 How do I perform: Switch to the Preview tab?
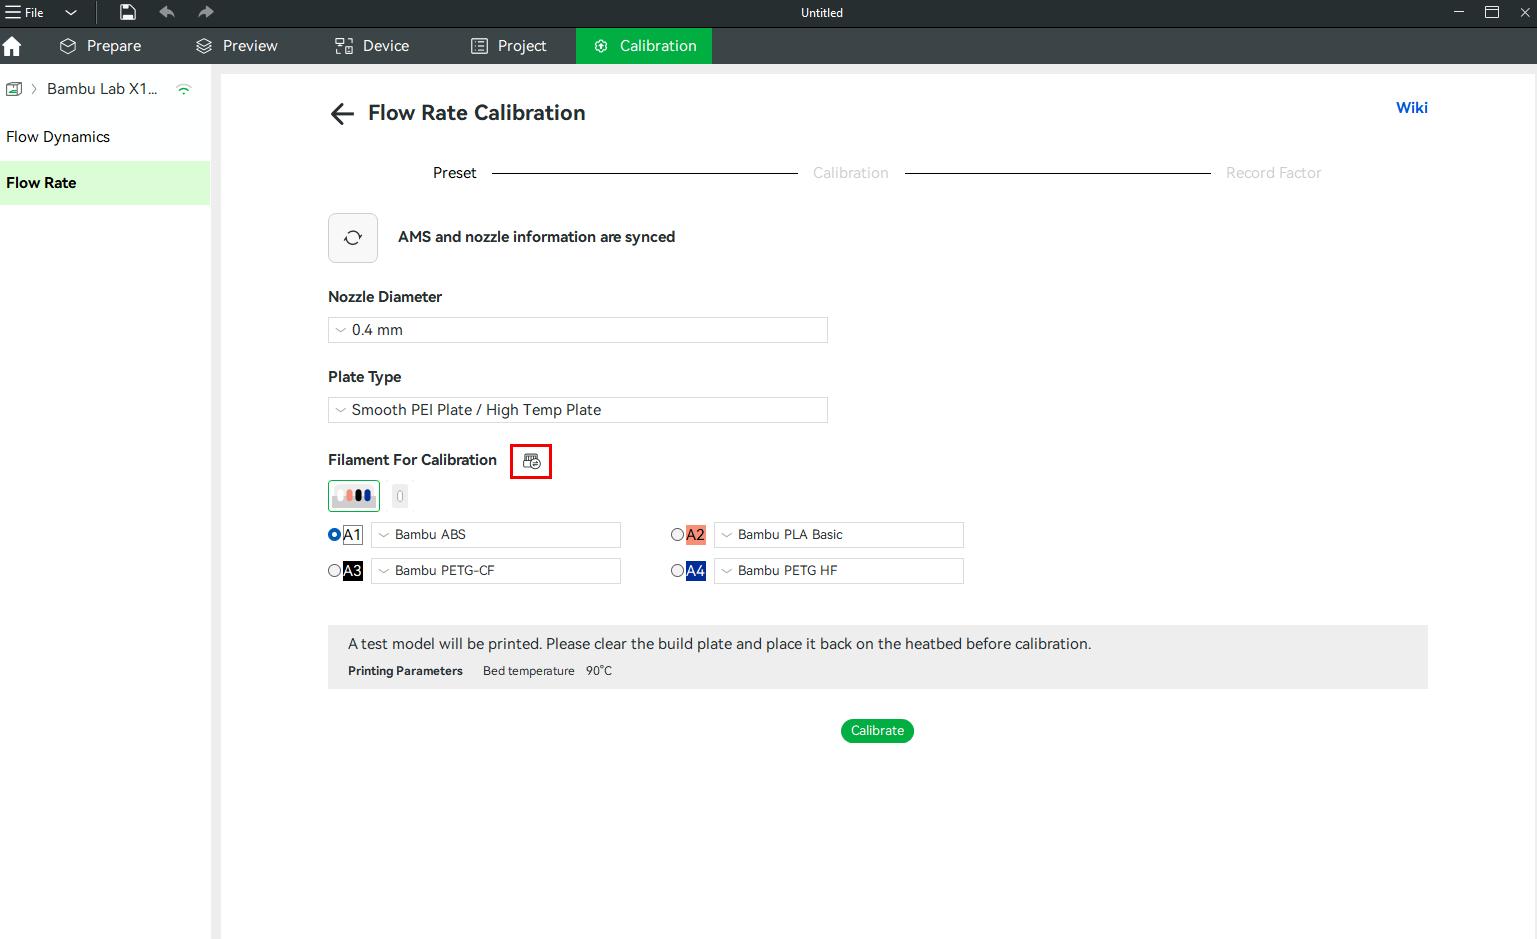point(237,46)
